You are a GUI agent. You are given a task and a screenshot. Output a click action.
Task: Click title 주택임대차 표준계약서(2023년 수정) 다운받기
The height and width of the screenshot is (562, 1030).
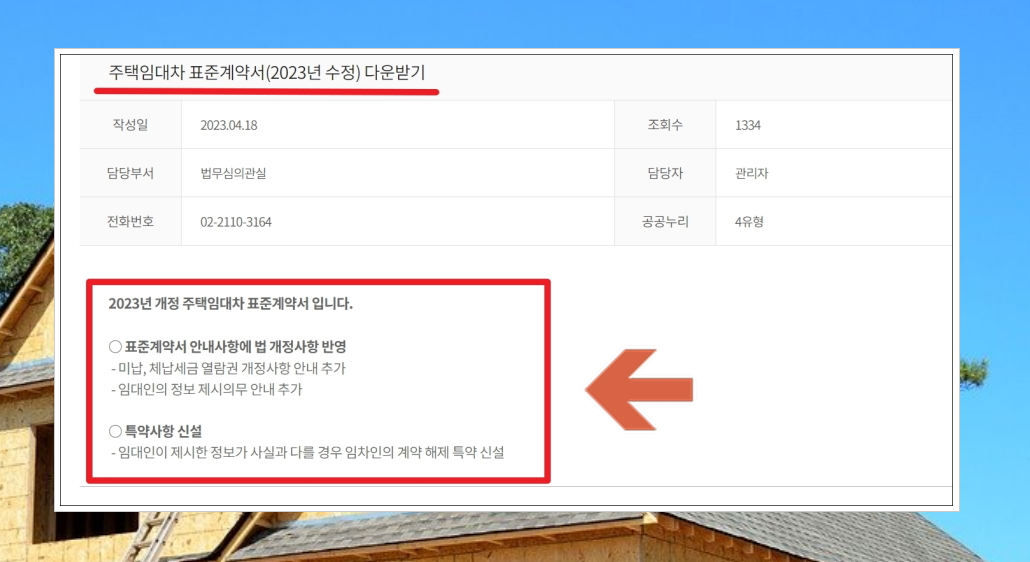point(267,72)
